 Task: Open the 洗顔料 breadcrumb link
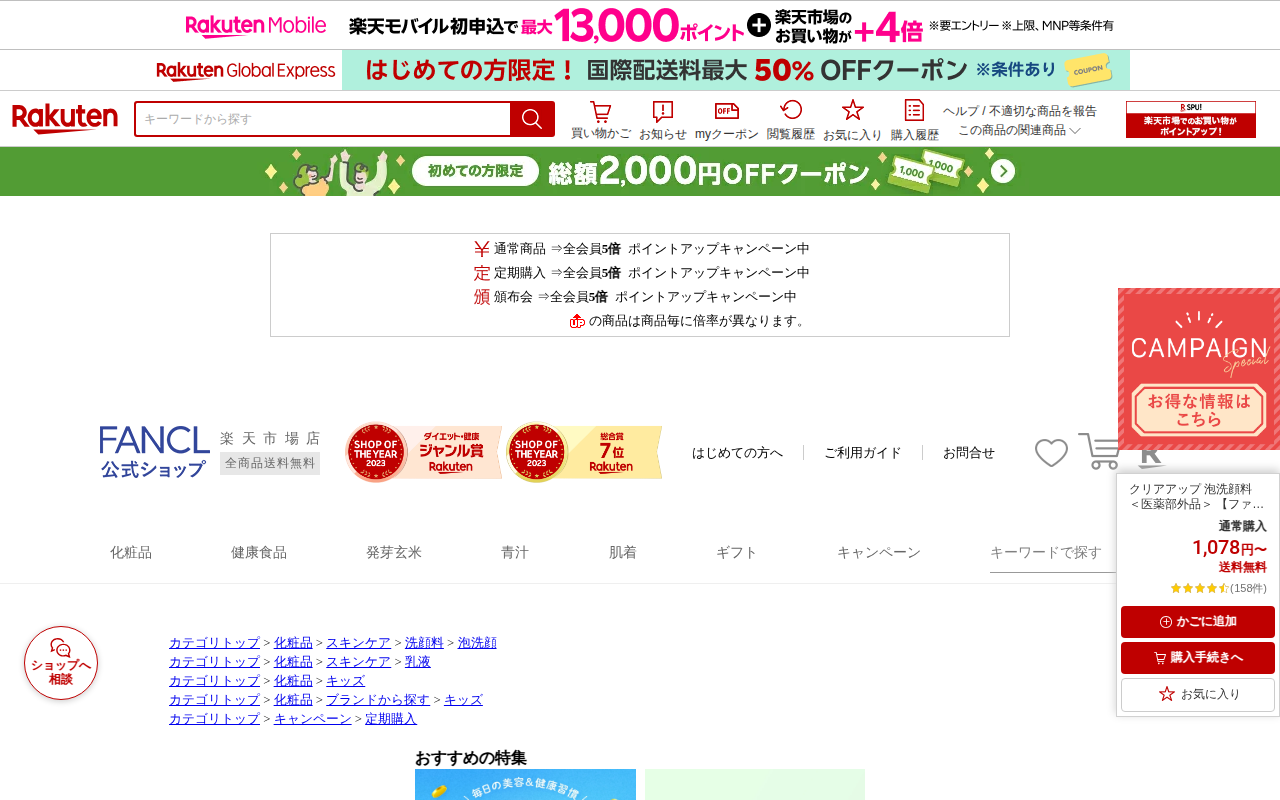[x=424, y=643]
